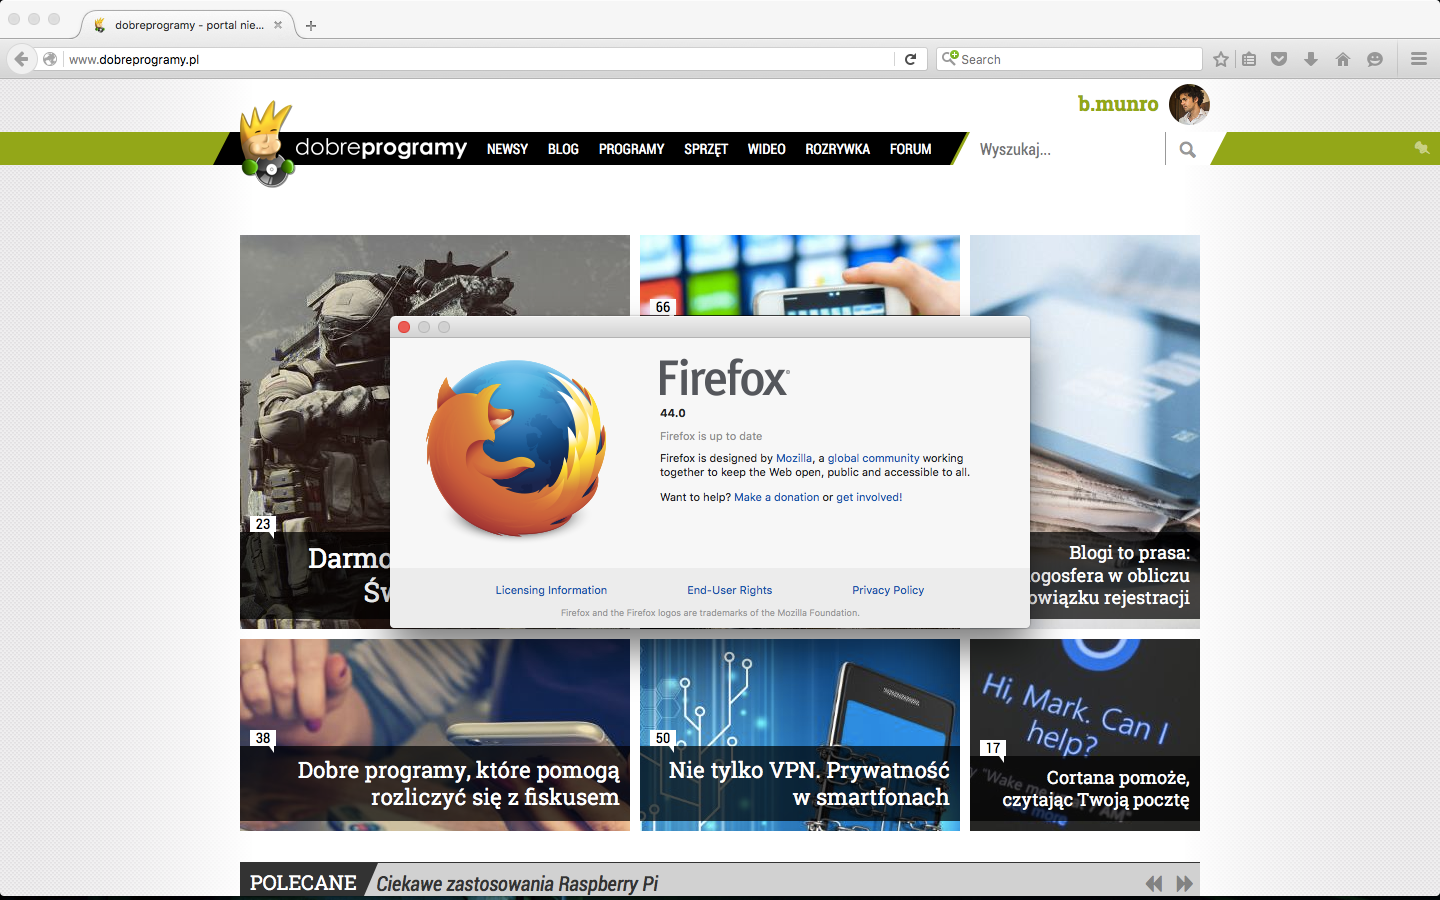1440x900 pixels.
Task: Open the WIDEO menu item
Action: point(766,149)
